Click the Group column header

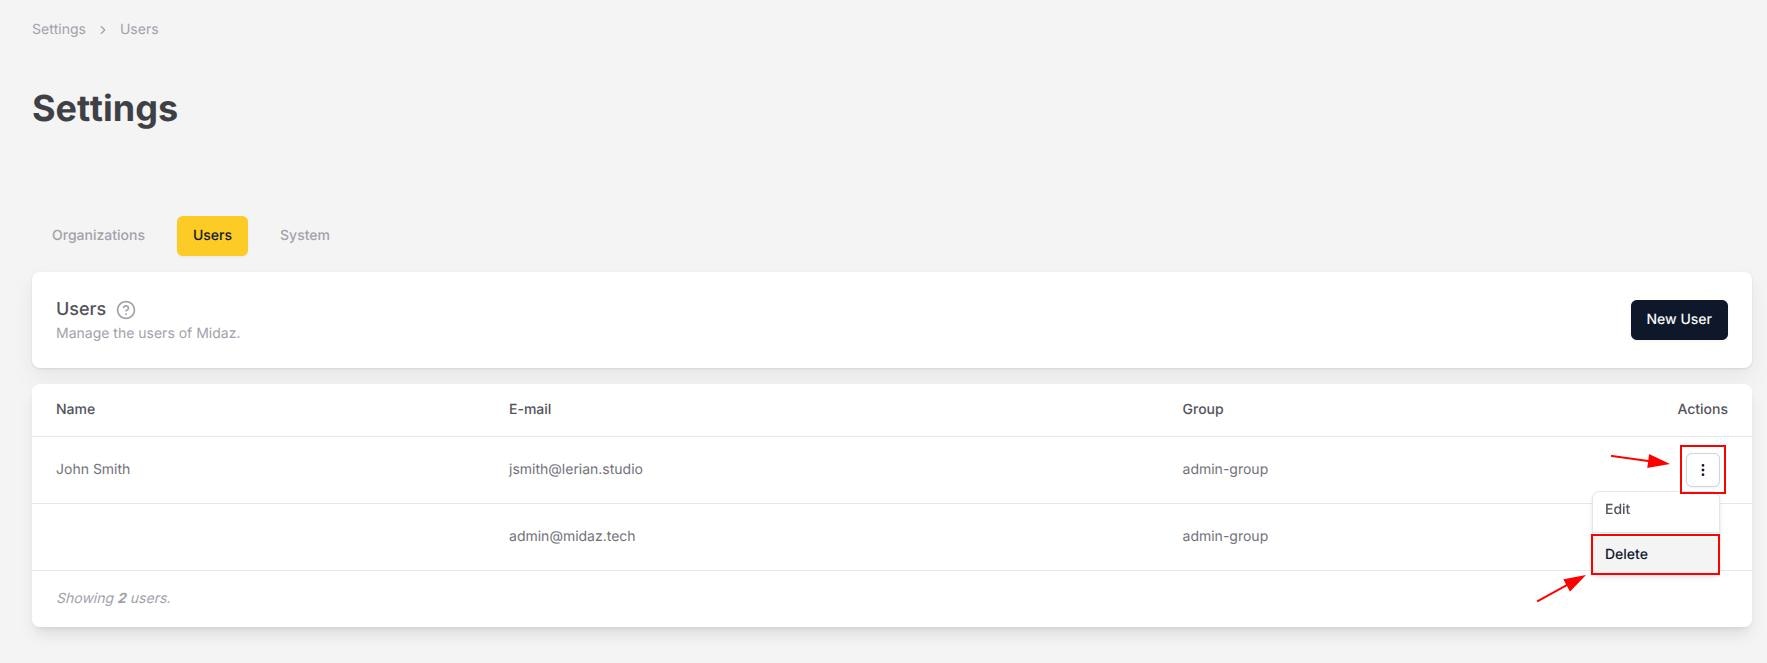(1203, 409)
